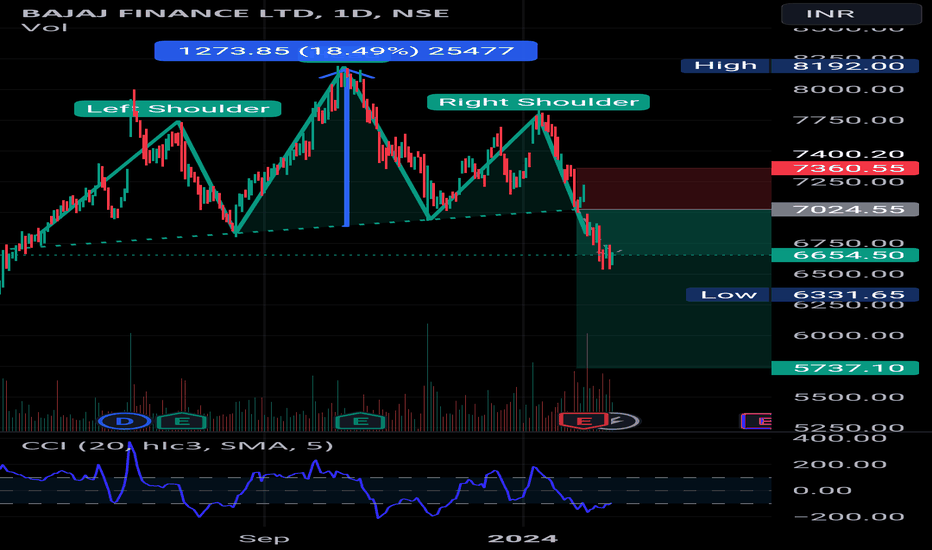The image size is (932, 550).
Task: Click the 1273.85 (18.49%) 25477 measurement label
Action: pyautogui.click(x=346, y=51)
